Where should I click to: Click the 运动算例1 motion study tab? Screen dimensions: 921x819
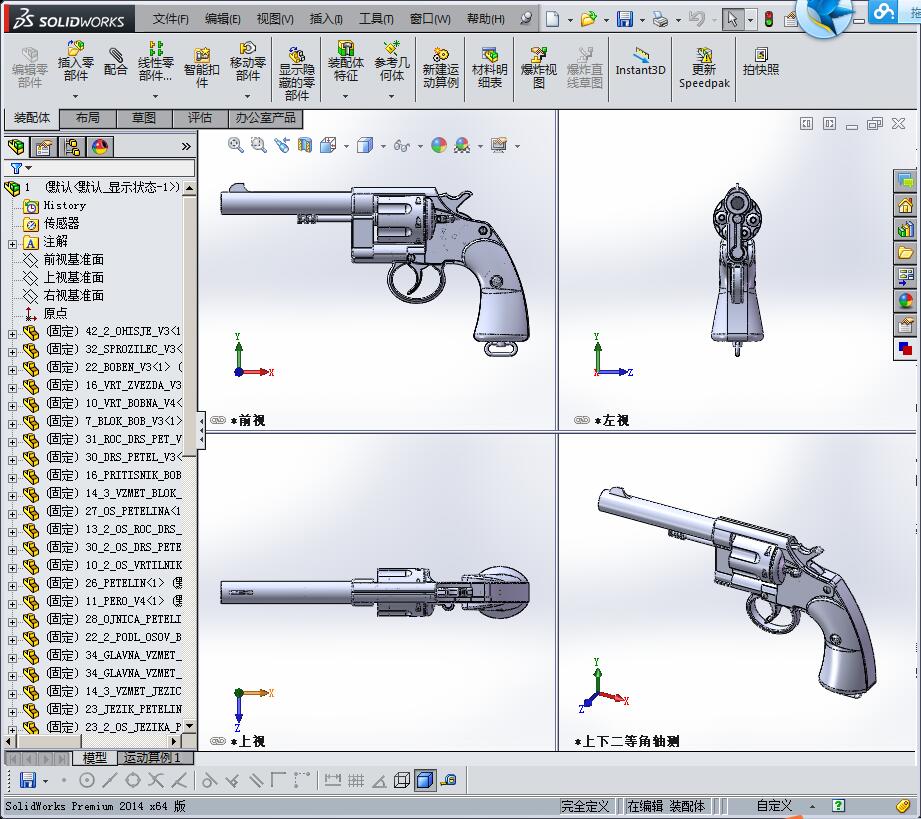(152, 758)
